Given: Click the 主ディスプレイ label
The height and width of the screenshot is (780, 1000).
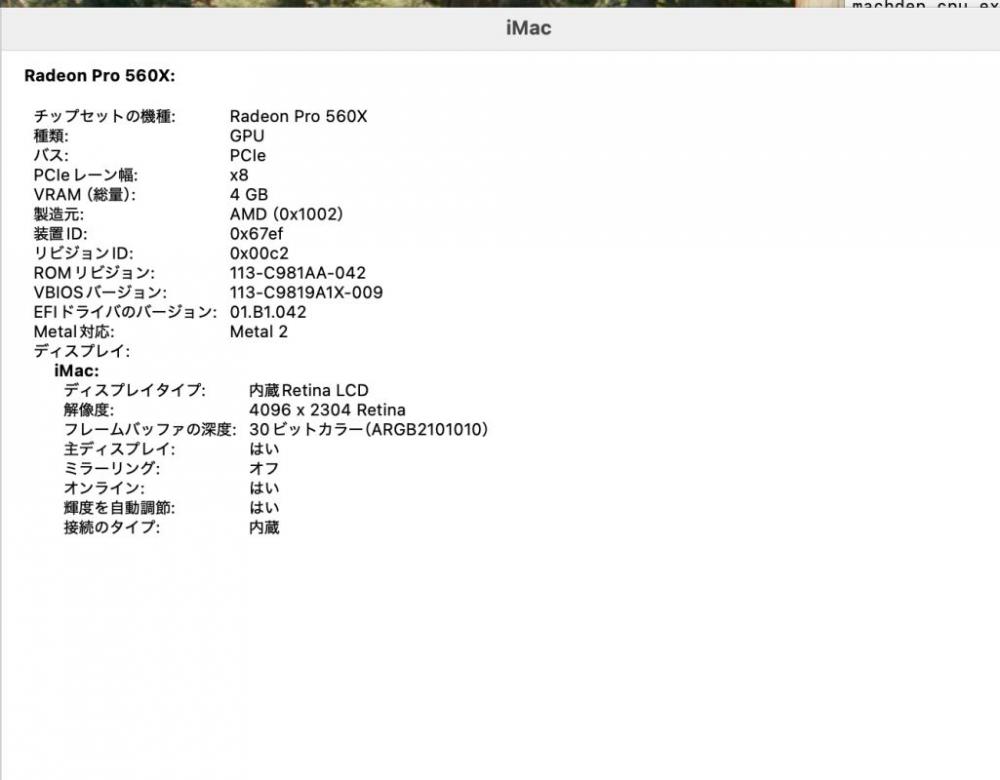Looking at the screenshot, I should [x=119, y=449].
